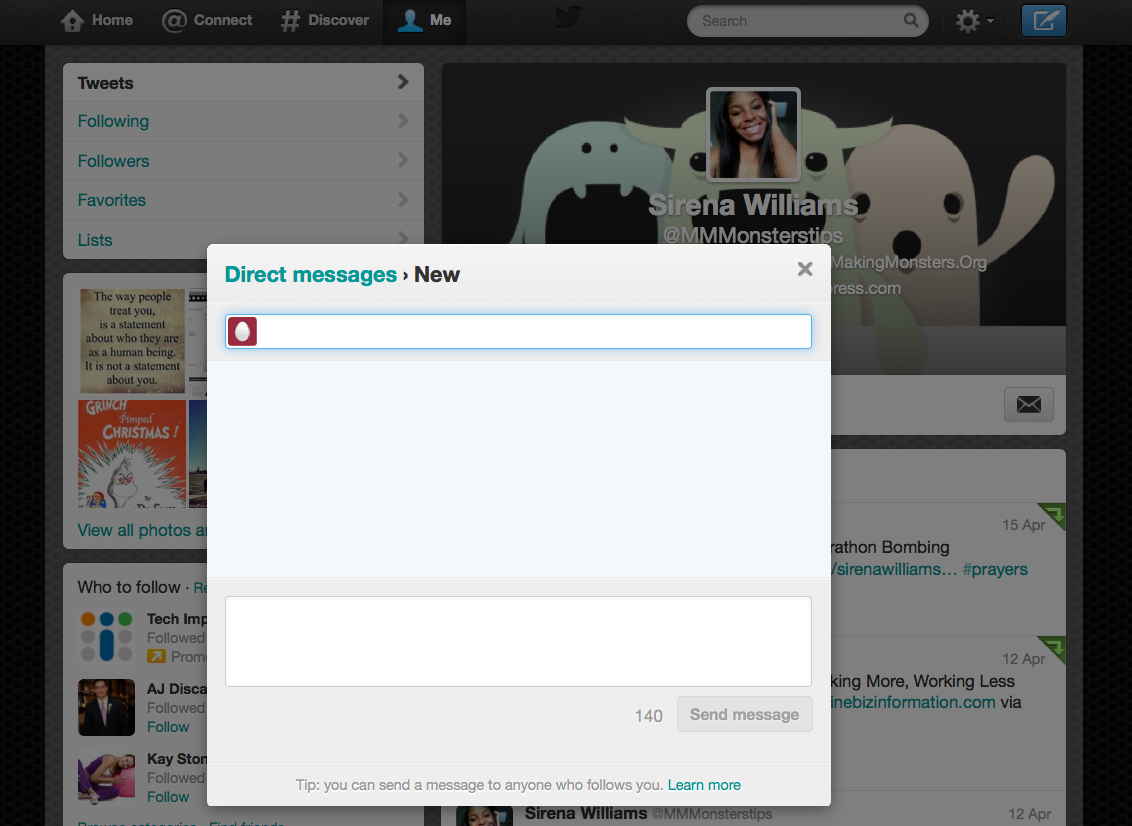The width and height of the screenshot is (1132, 826).
Task: Open the inebizinformation.com link
Action: (913, 702)
